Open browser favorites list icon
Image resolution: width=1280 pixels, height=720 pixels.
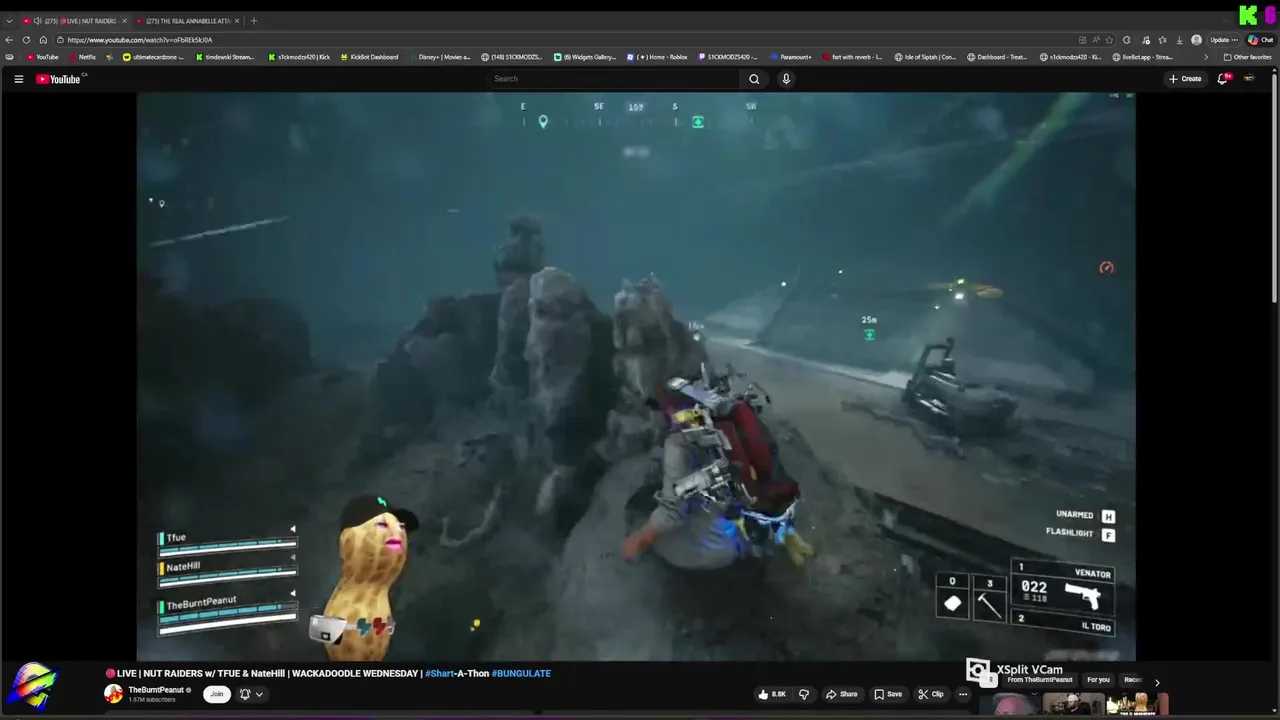coord(1162,40)
